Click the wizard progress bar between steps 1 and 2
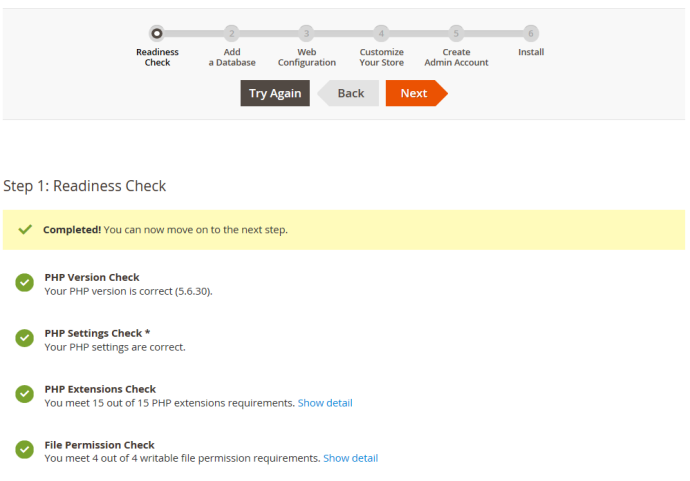The width and height of the screenshot is (690, 481). pos(194,33)
